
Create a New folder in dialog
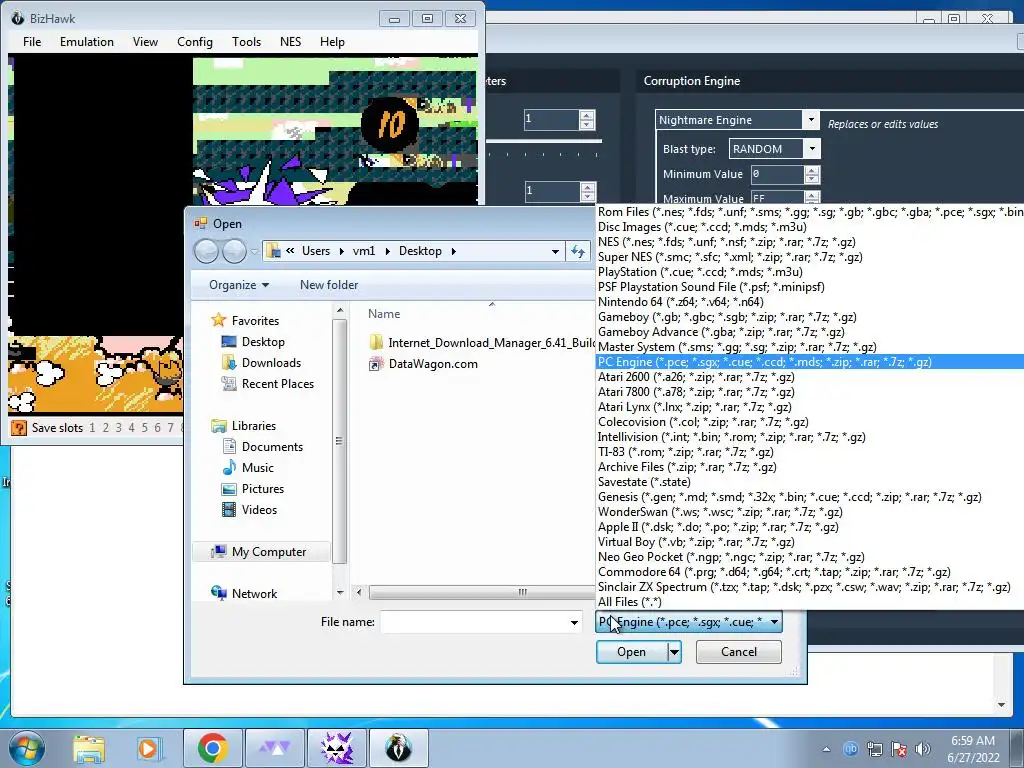(x=328, y=285)
